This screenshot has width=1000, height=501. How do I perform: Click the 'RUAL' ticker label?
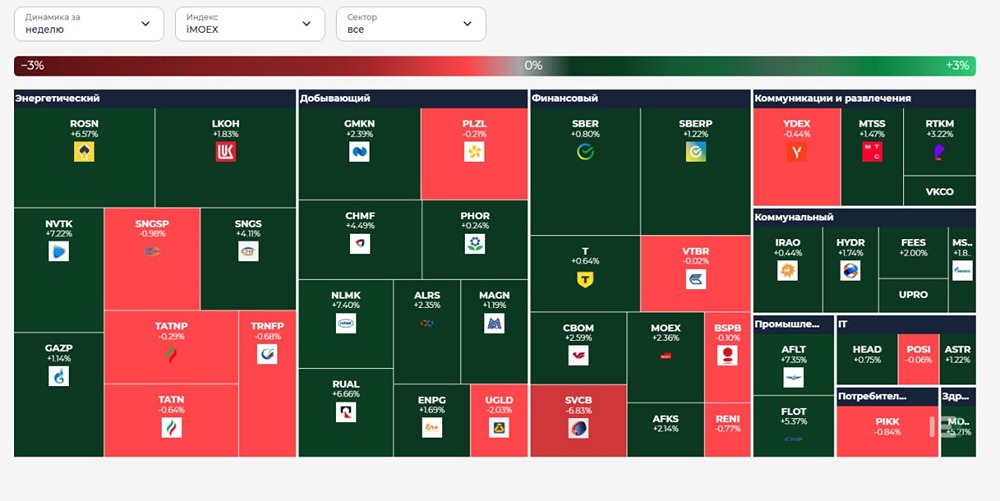(346, 384)
